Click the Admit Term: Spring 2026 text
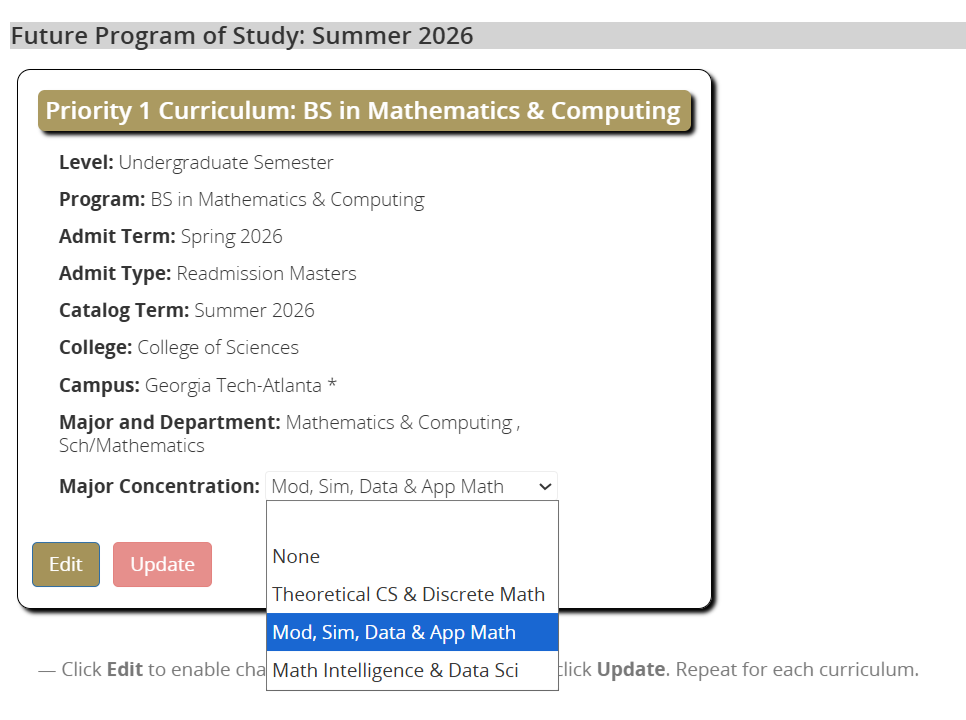The image size is (966, 720). [171, 237]
